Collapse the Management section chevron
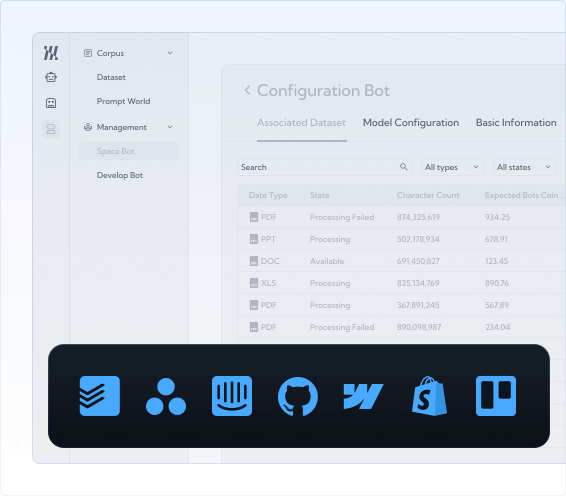 170,127
